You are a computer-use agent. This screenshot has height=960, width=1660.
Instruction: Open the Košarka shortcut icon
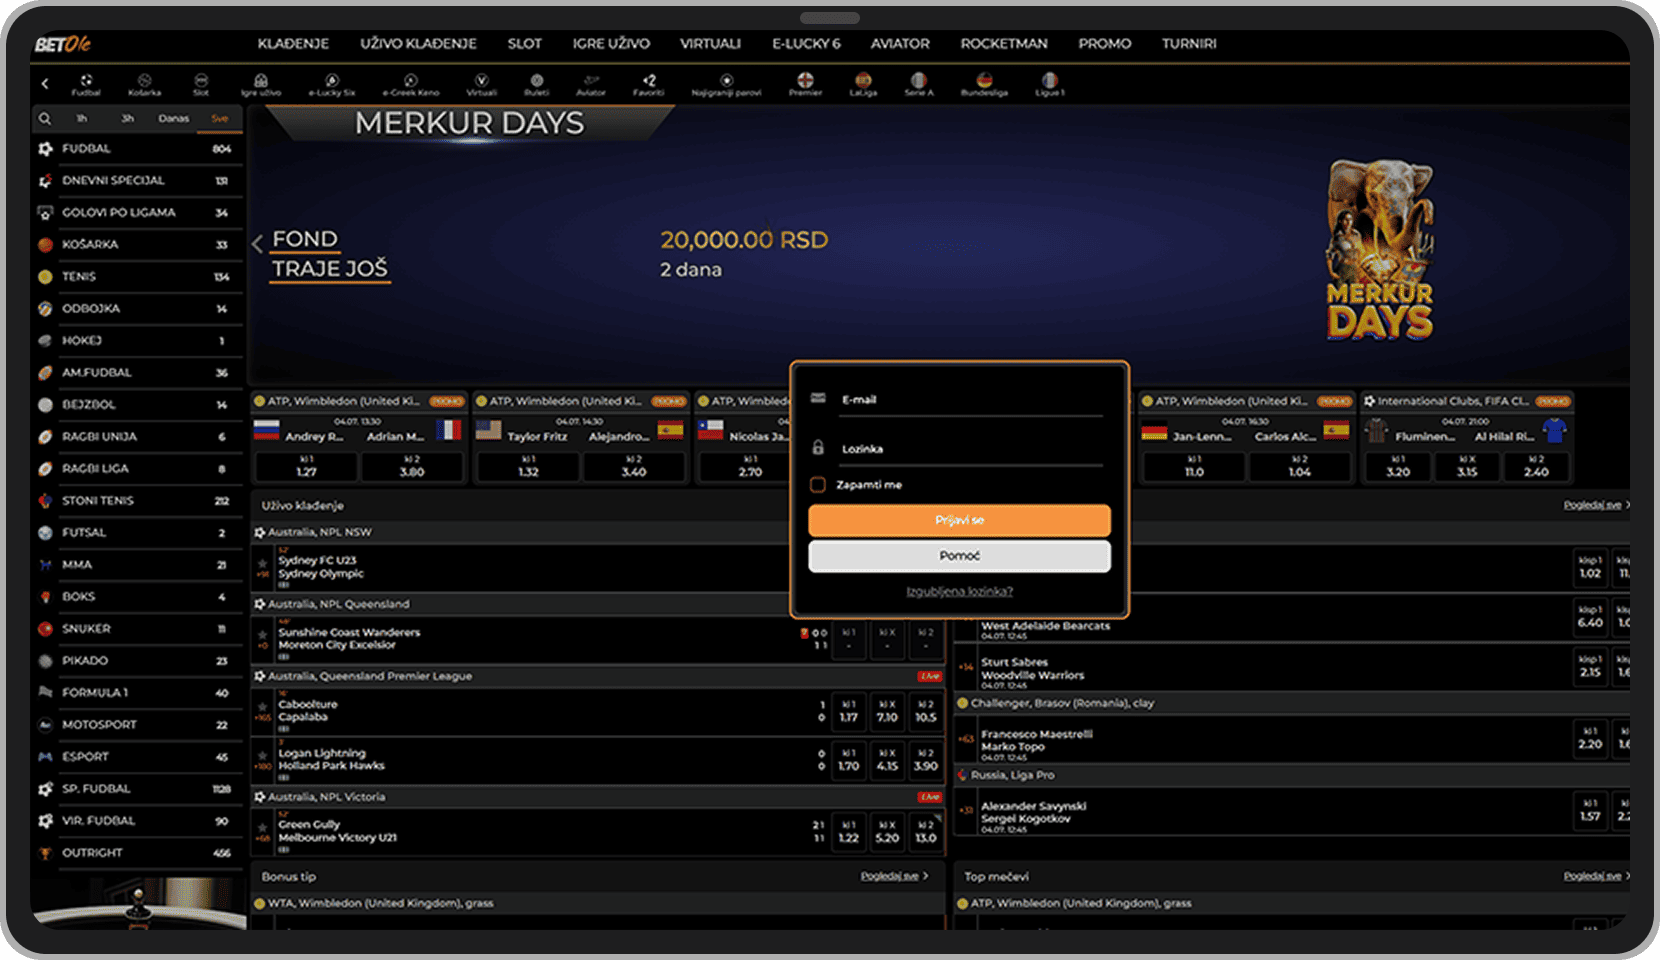144,84
